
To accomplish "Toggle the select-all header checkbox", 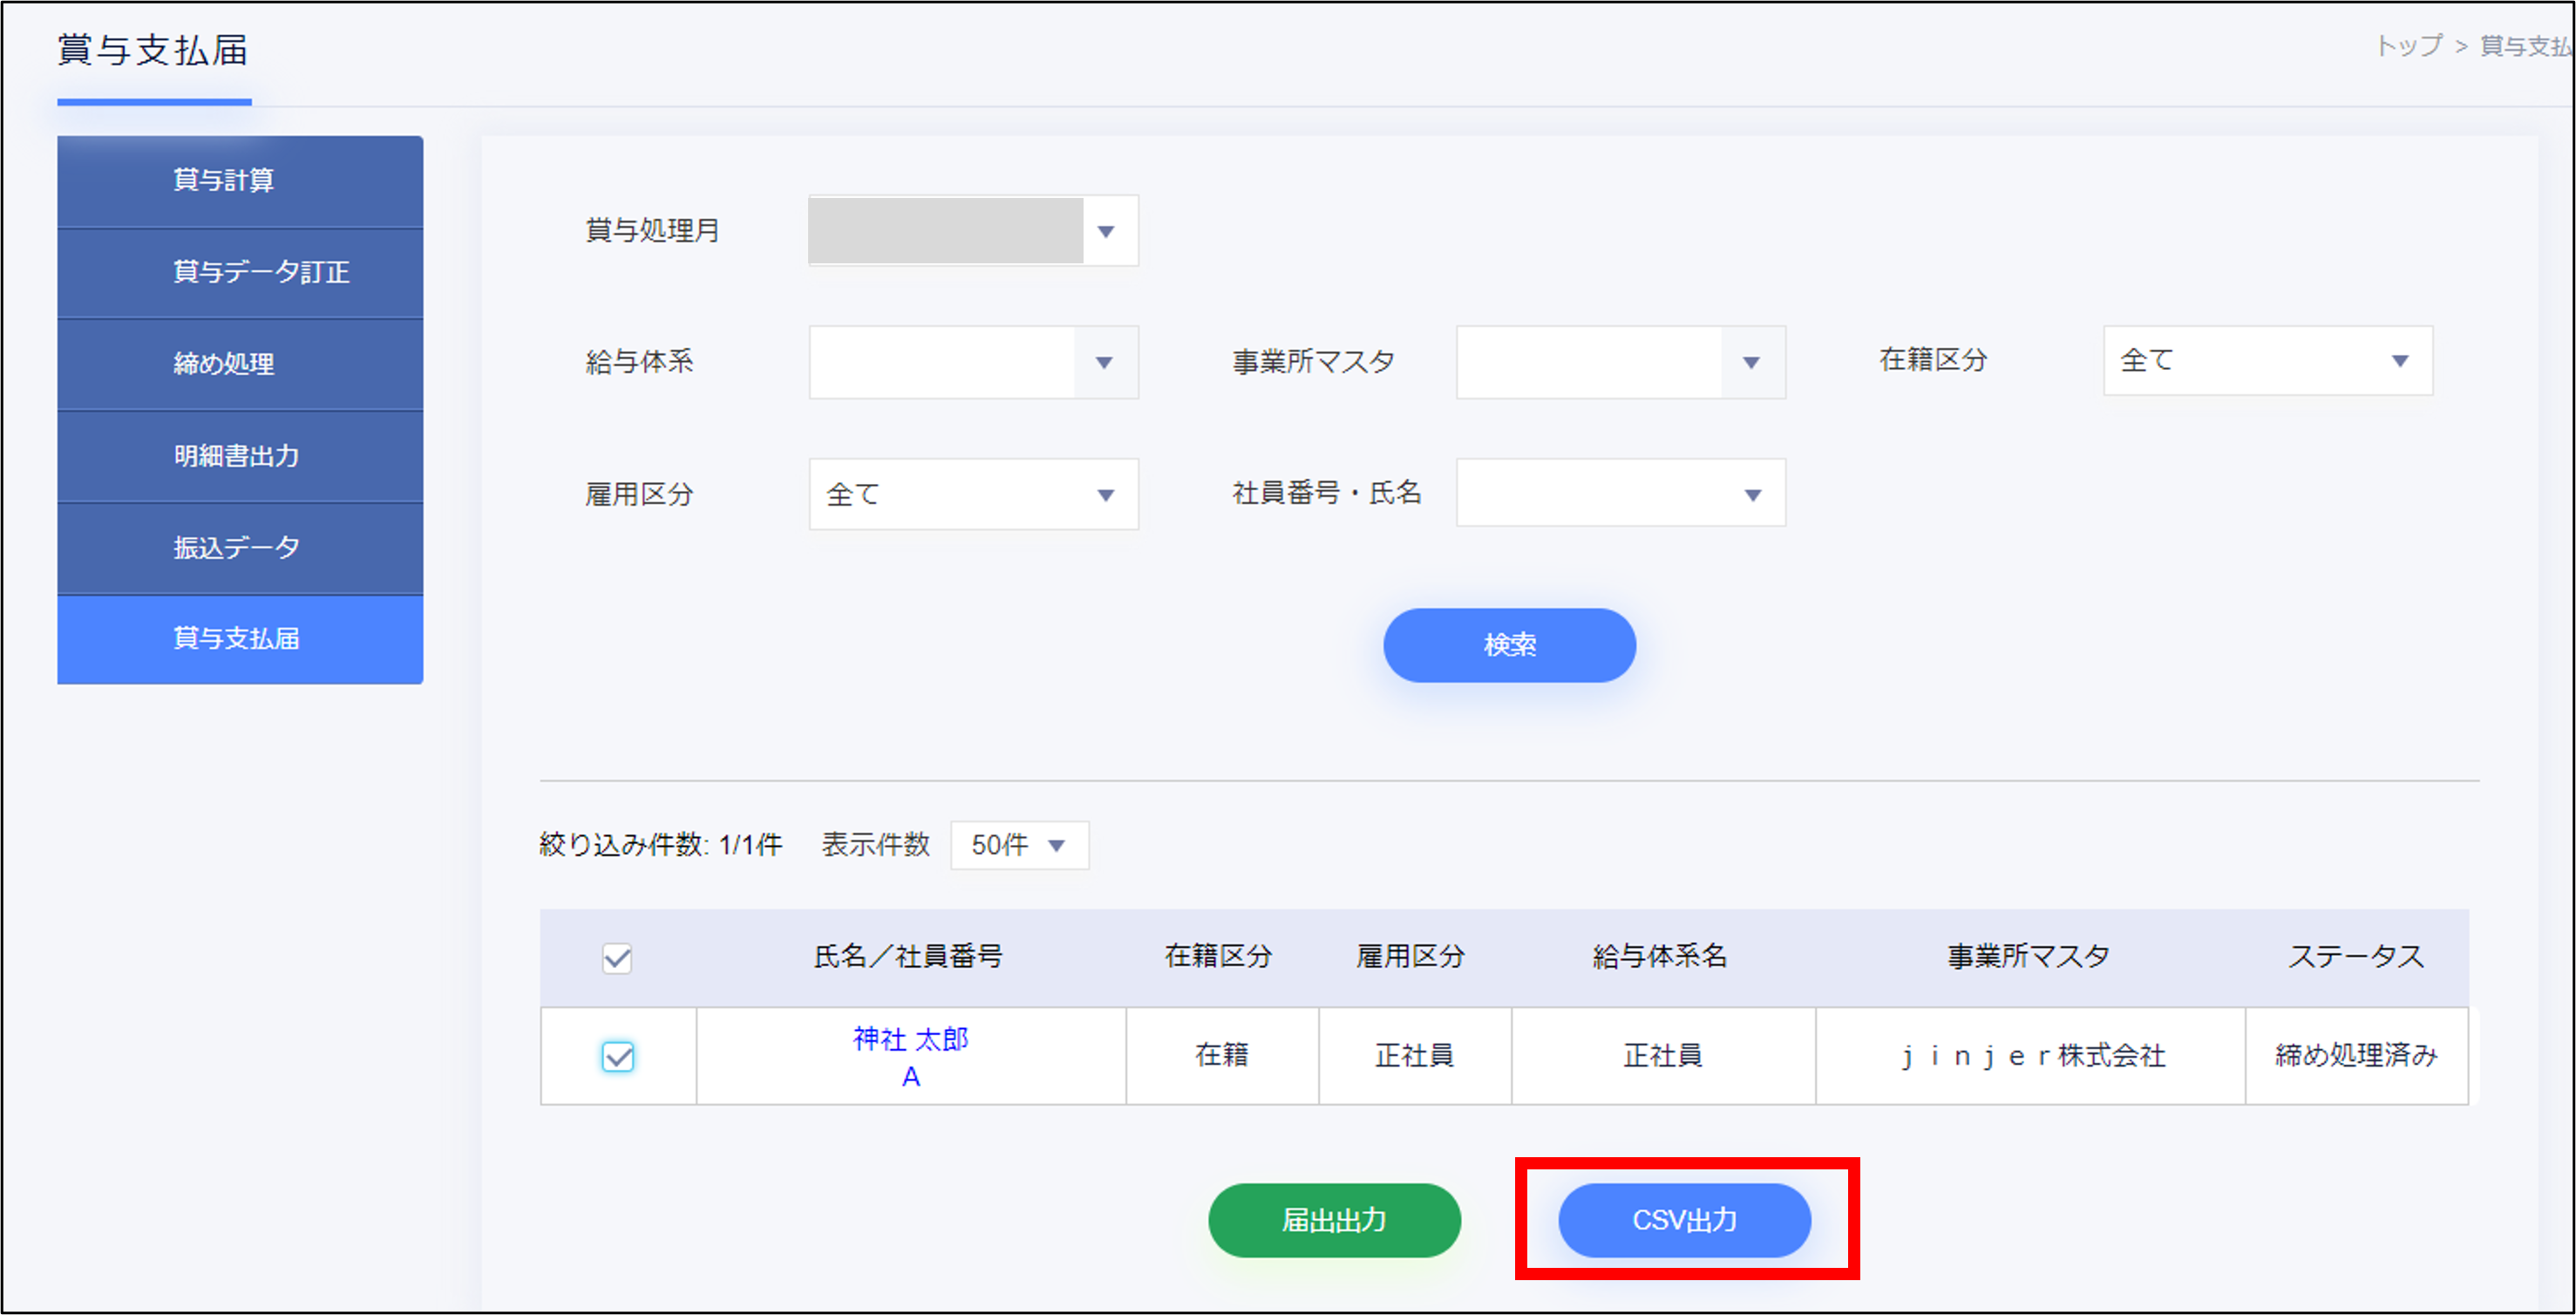I will click(x=617, y=958).
